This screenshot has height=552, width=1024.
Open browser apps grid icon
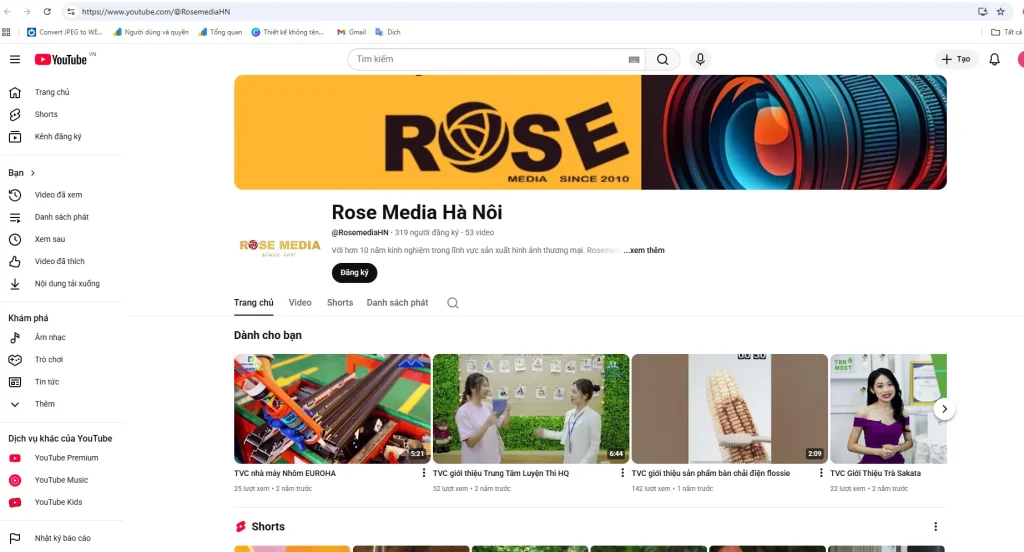(7, 32)
